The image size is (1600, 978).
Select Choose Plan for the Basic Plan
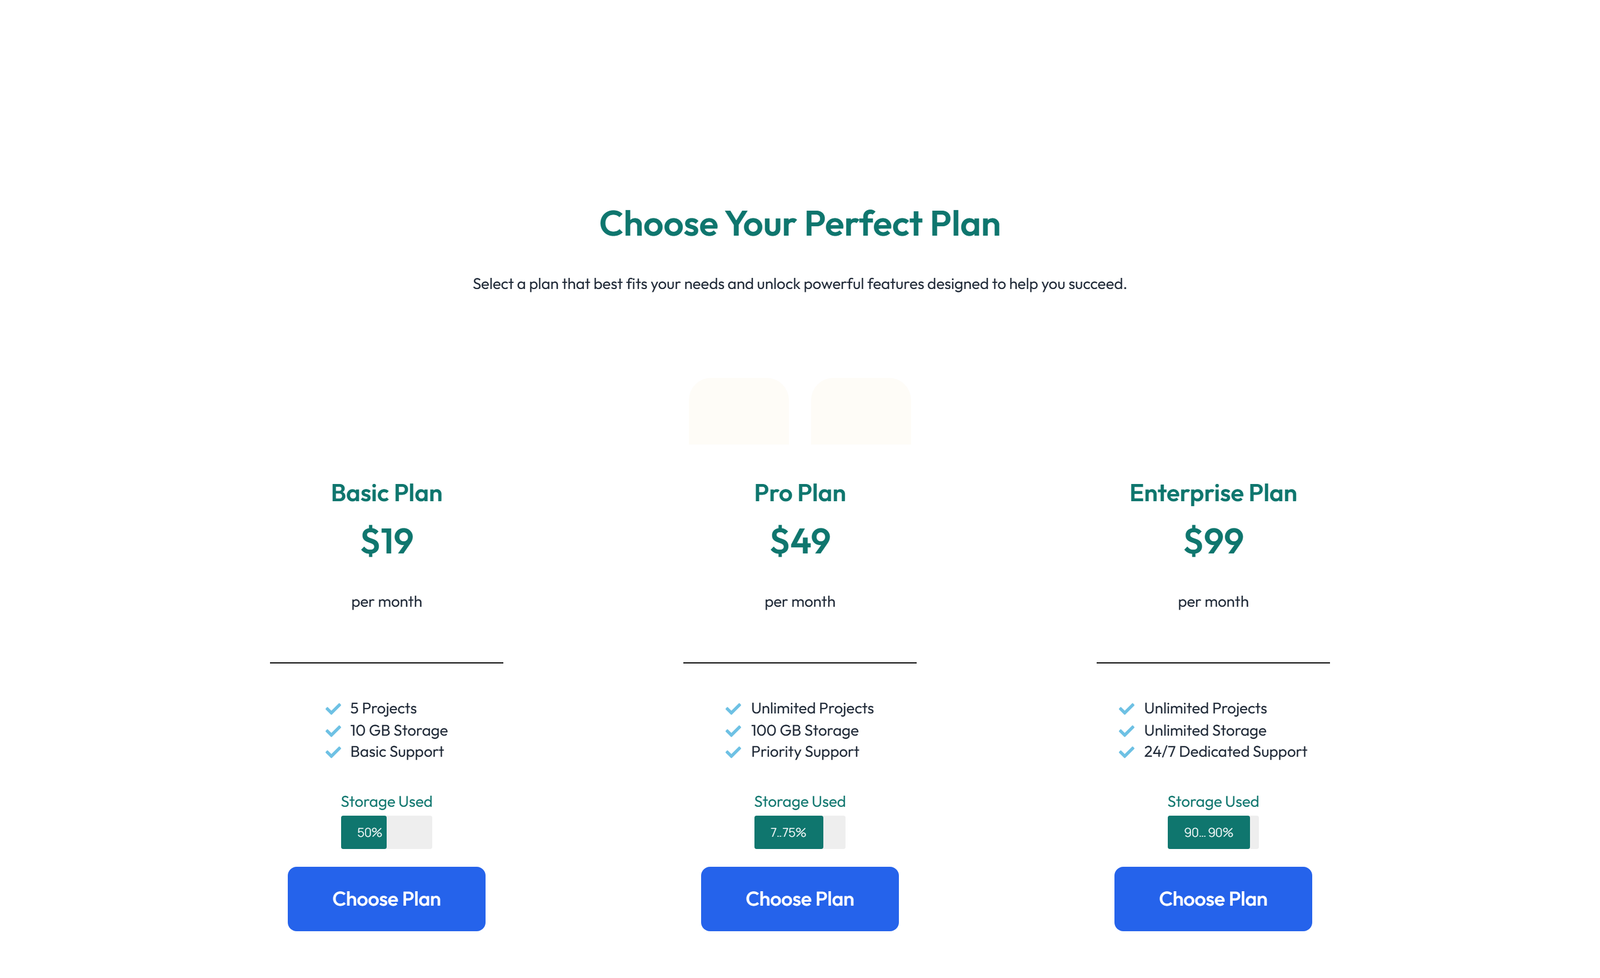pyautogui.click(x=386, y=899)
